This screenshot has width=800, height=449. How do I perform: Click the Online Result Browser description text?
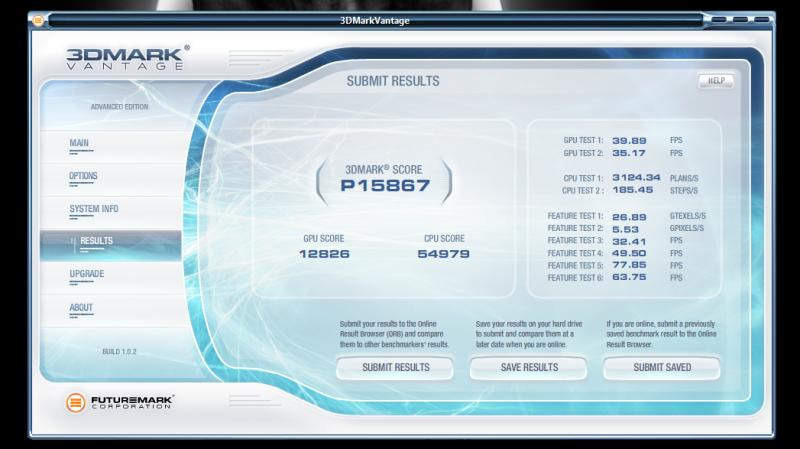pyautogui.click(x=394, y=334)
